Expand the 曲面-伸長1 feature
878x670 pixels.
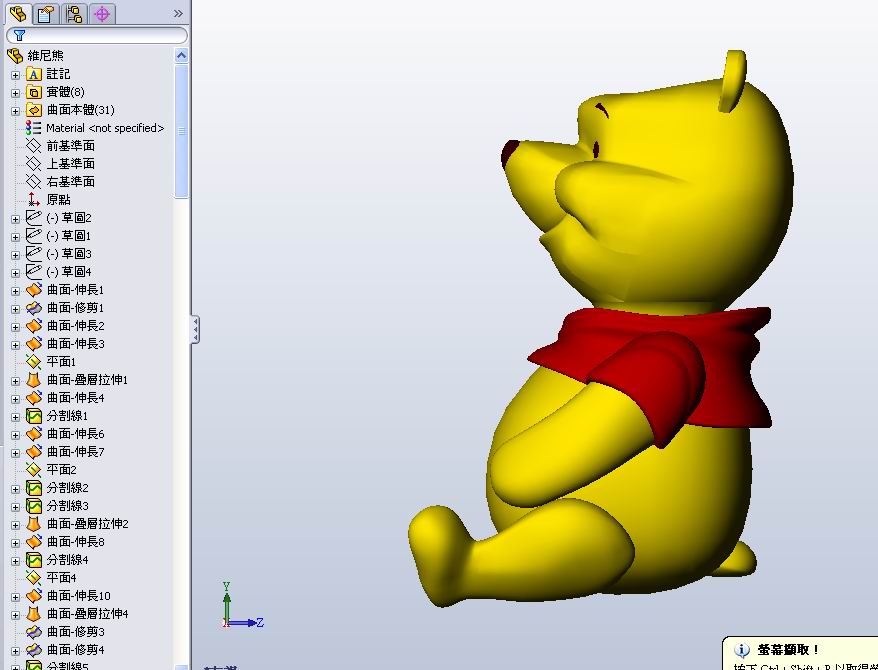coord(16,291)
